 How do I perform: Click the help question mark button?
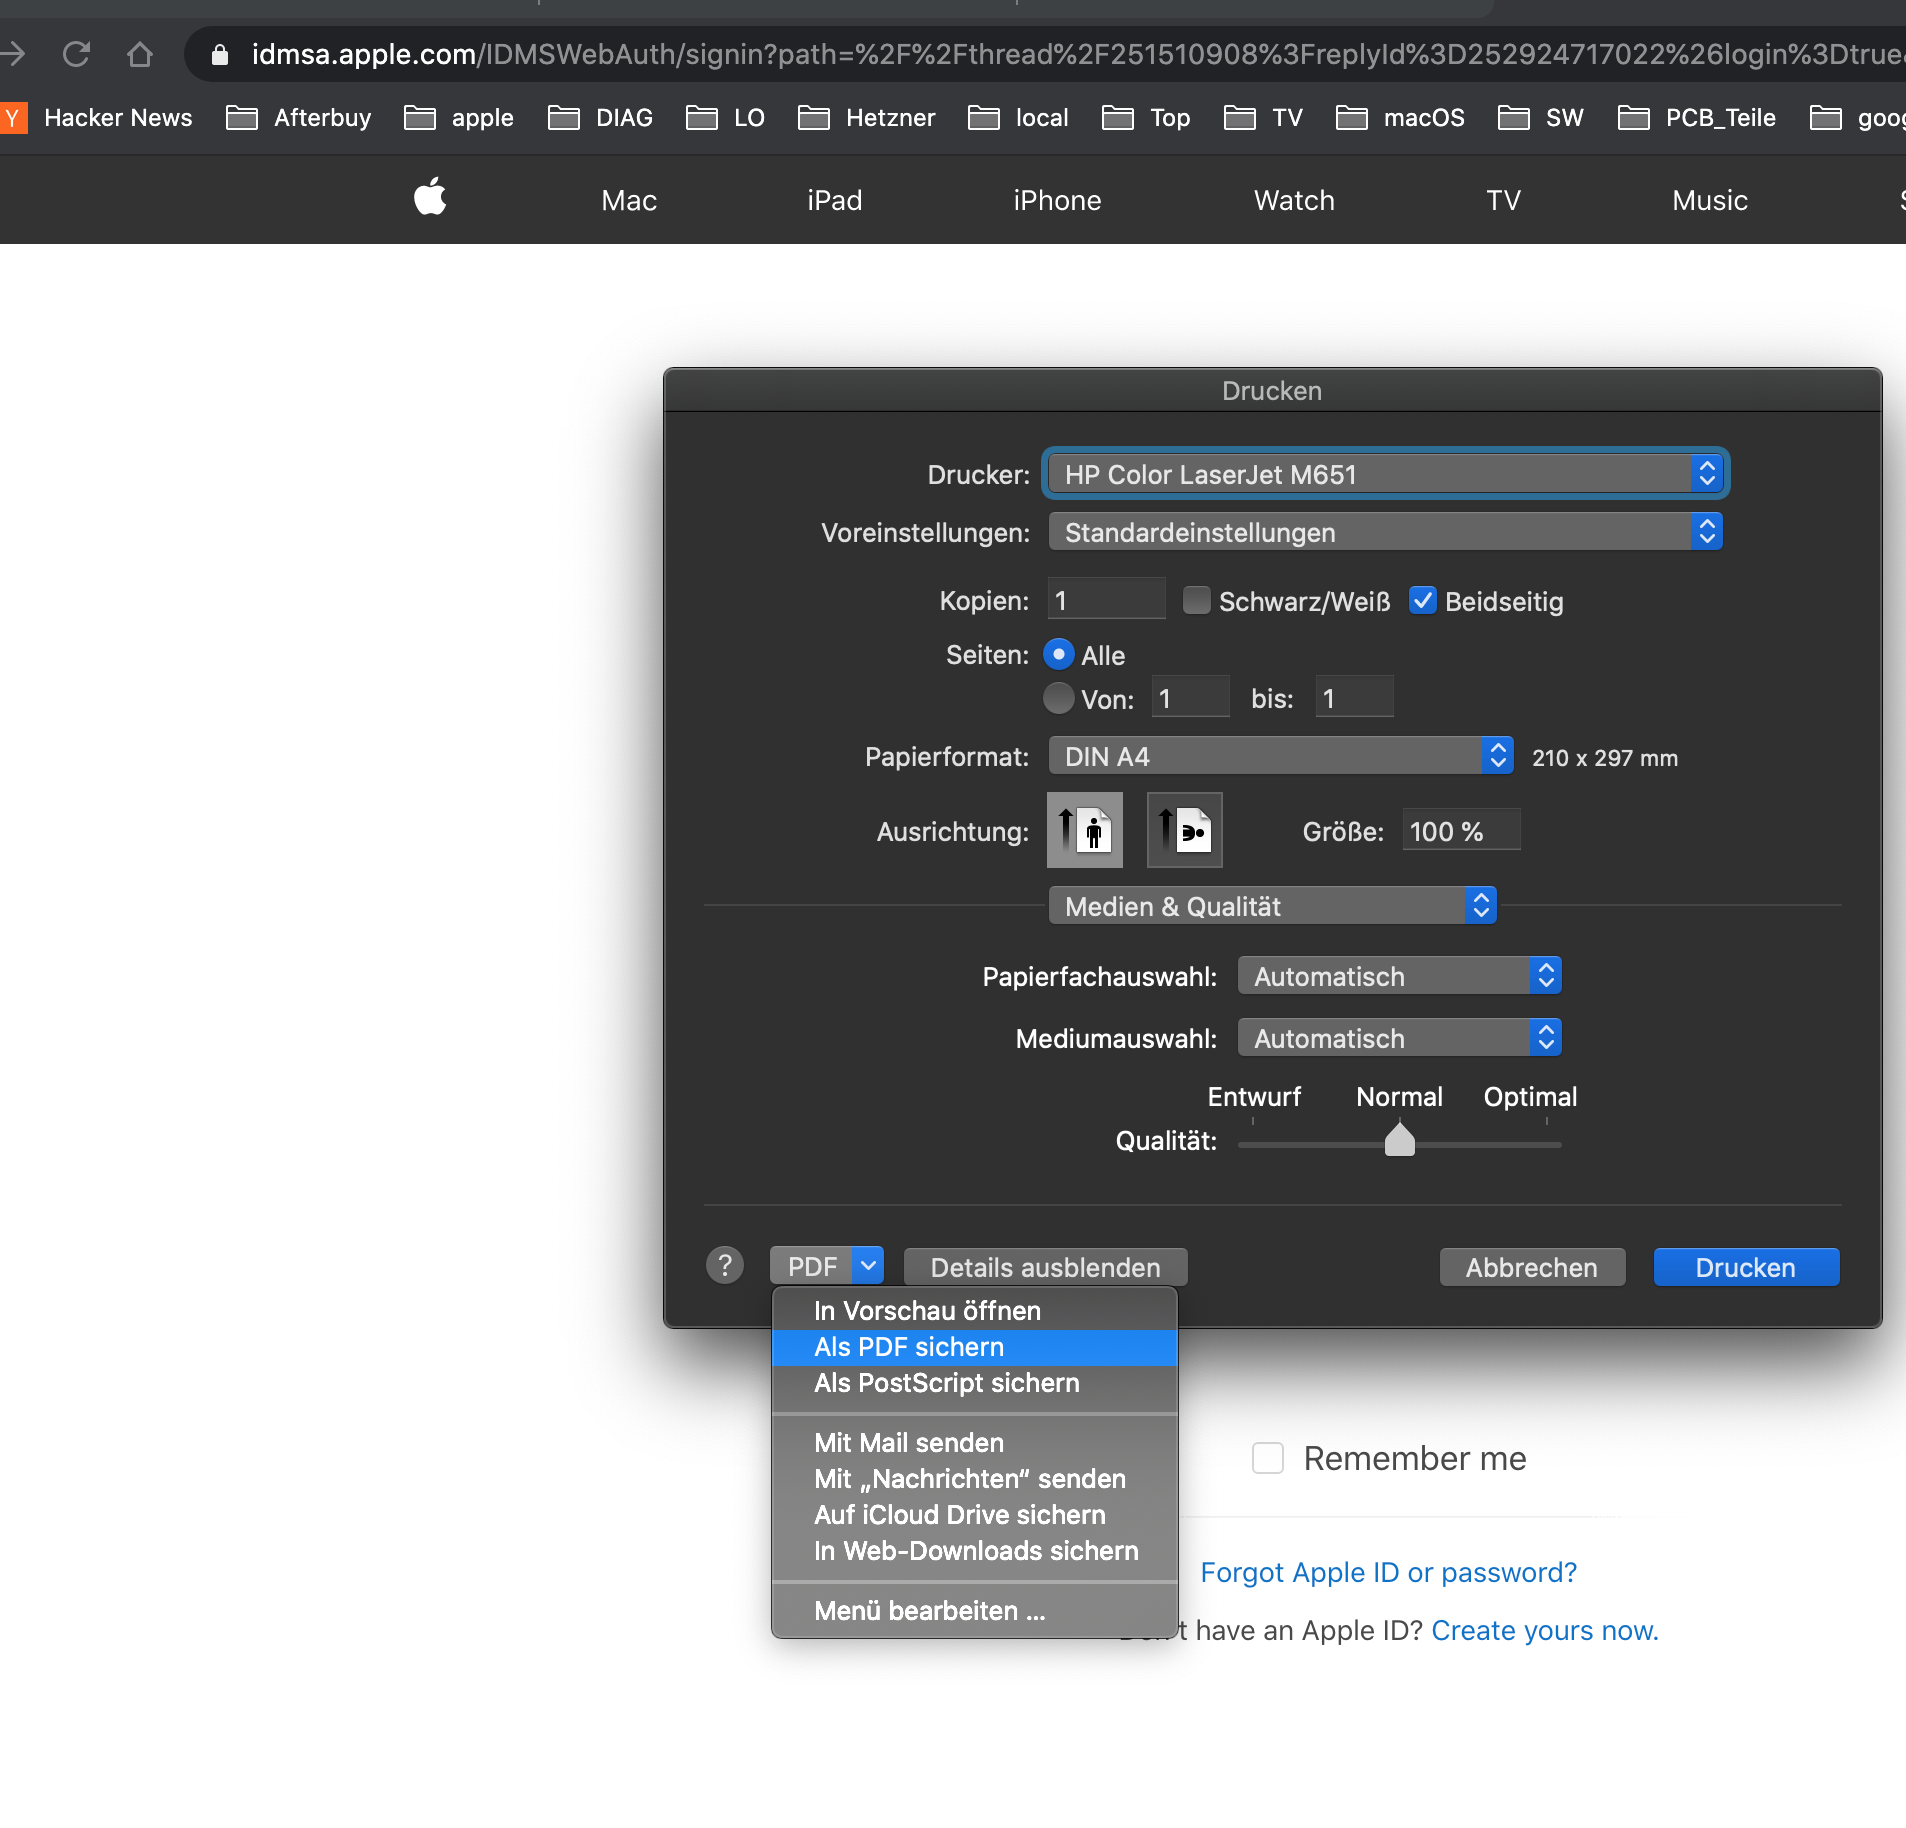pyautogui.click(x=725, y=1266)
